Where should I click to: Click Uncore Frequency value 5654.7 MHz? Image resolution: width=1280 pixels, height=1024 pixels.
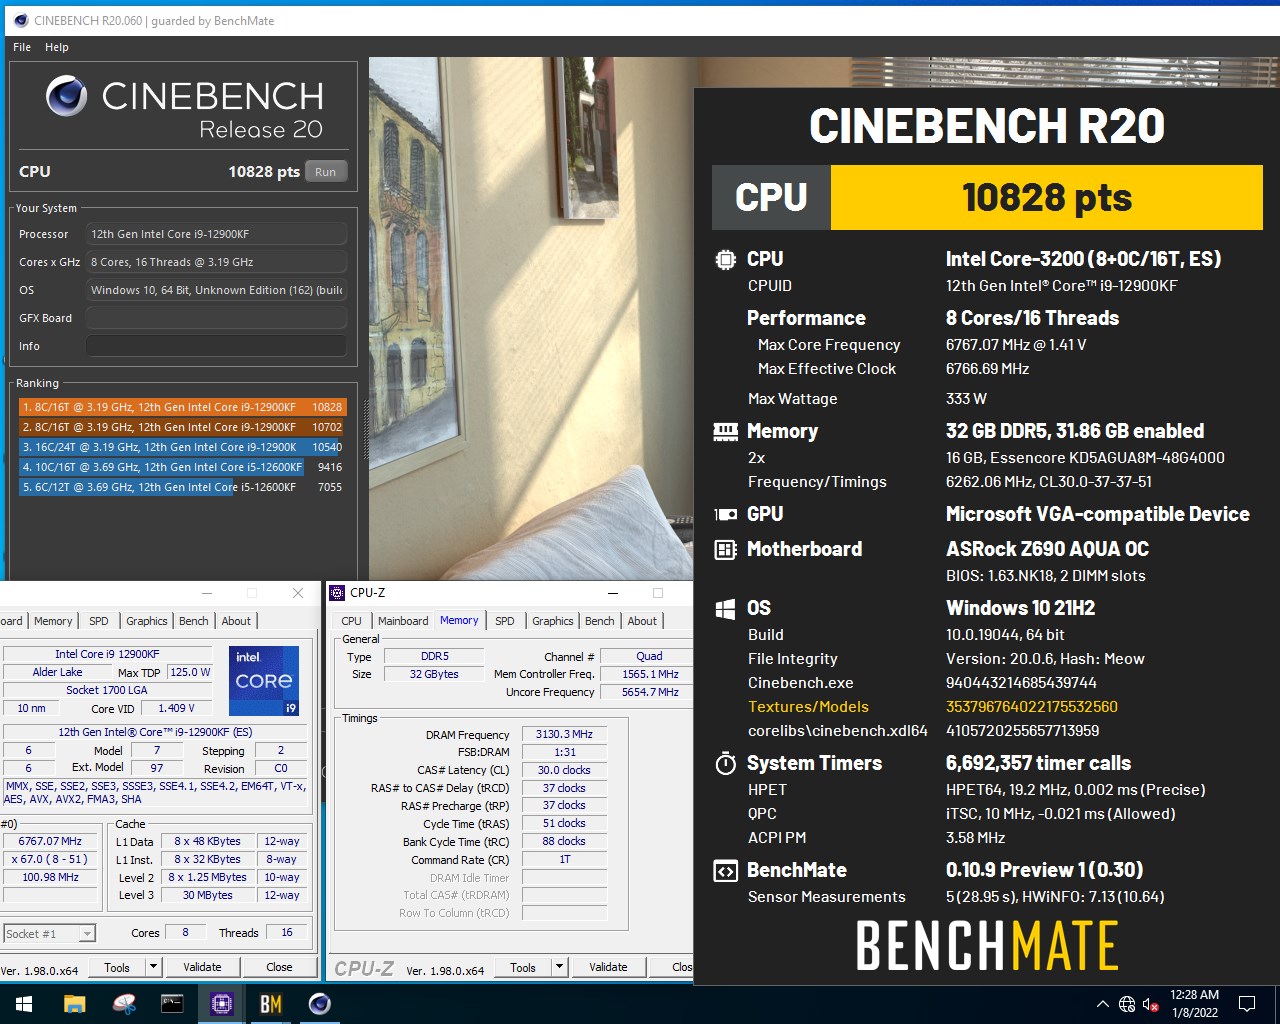tap(649, 692)
